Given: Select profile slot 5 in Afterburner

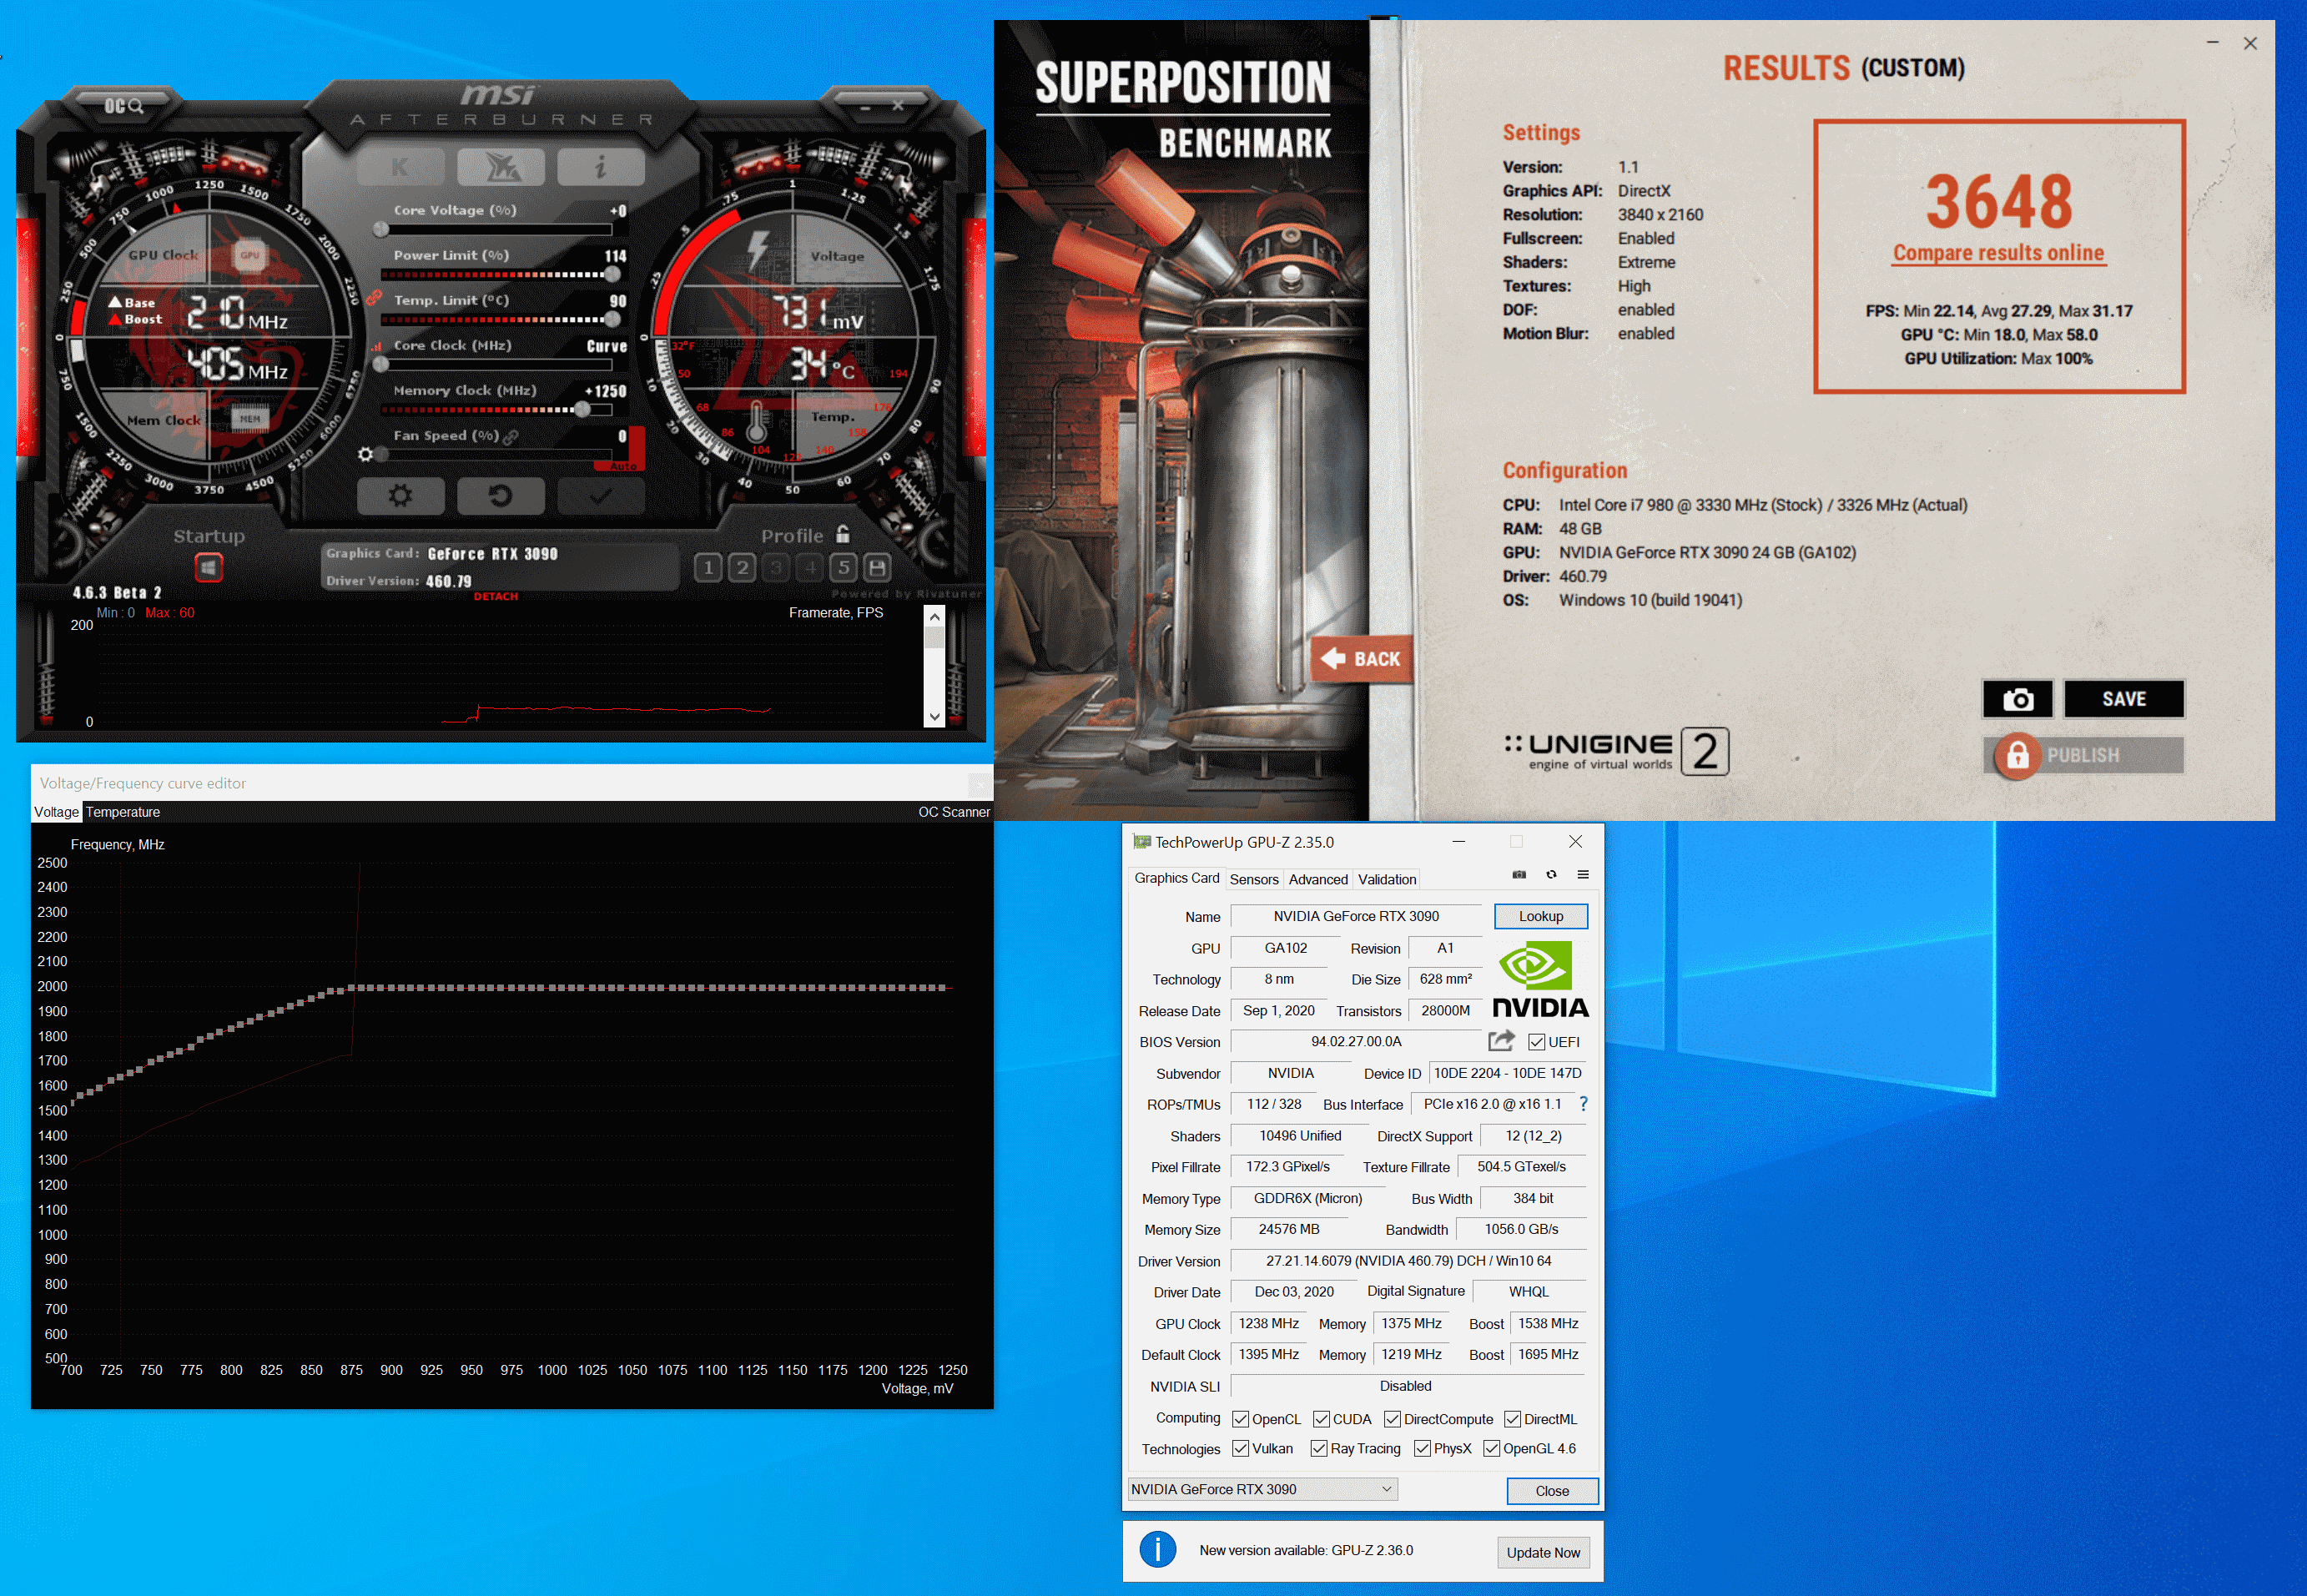Looking at the screenshot, I should [x=843, y=568].
